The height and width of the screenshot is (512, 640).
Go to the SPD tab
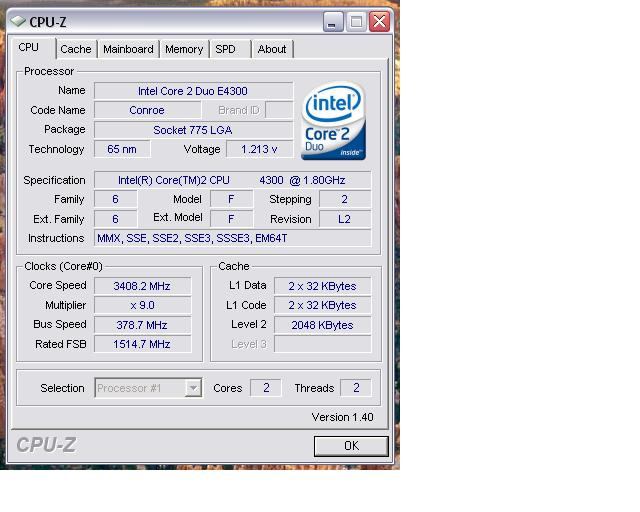tap(229, 49)
